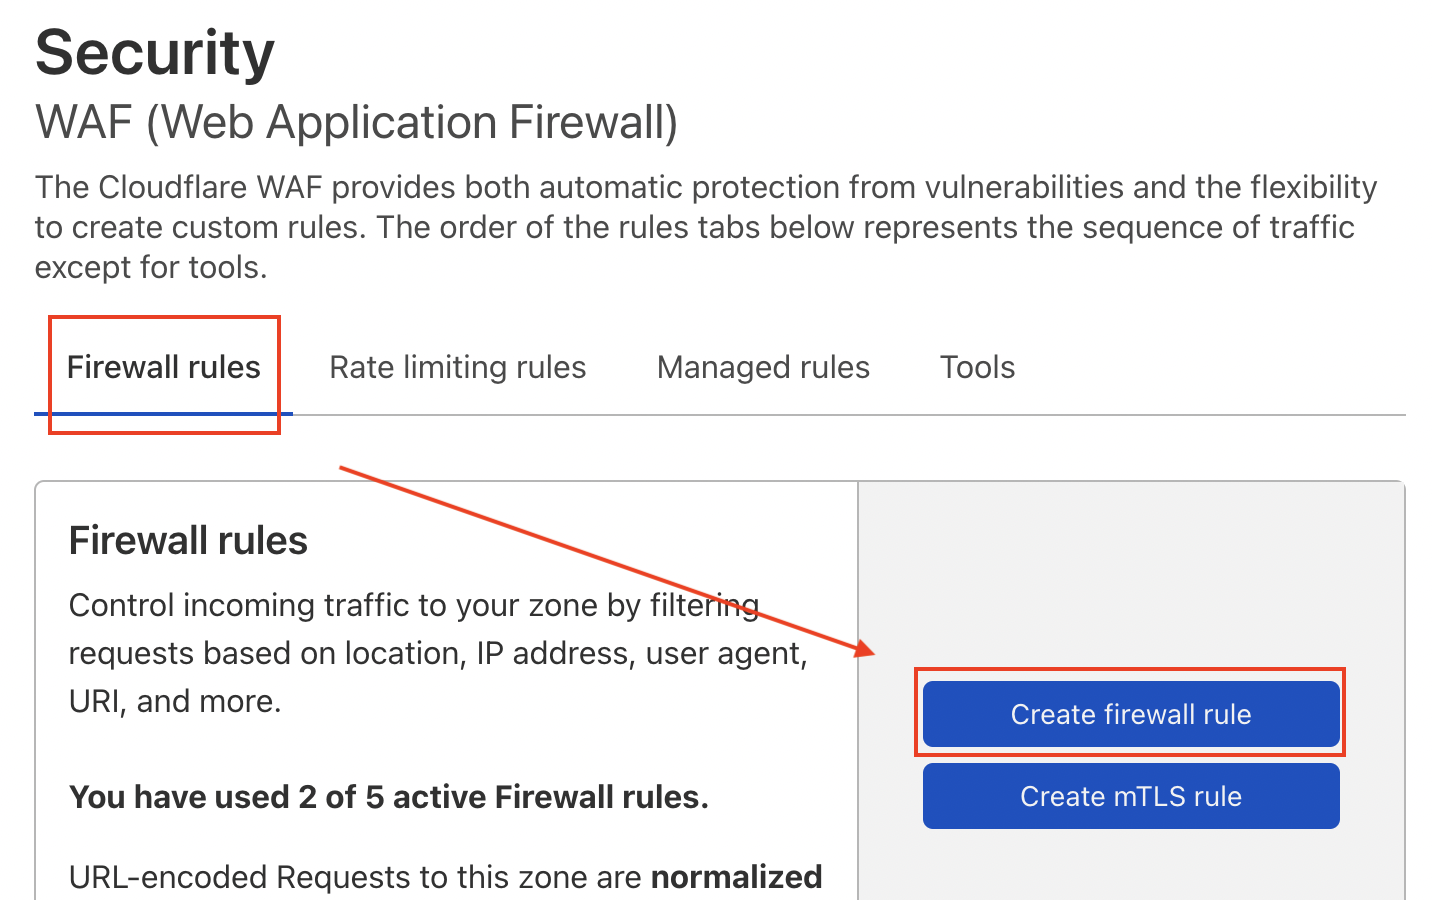This screenshot has height=900, width=1432.
Task: Click the "You have used 2 of 5" notice
Action: [x=388, y=797]
